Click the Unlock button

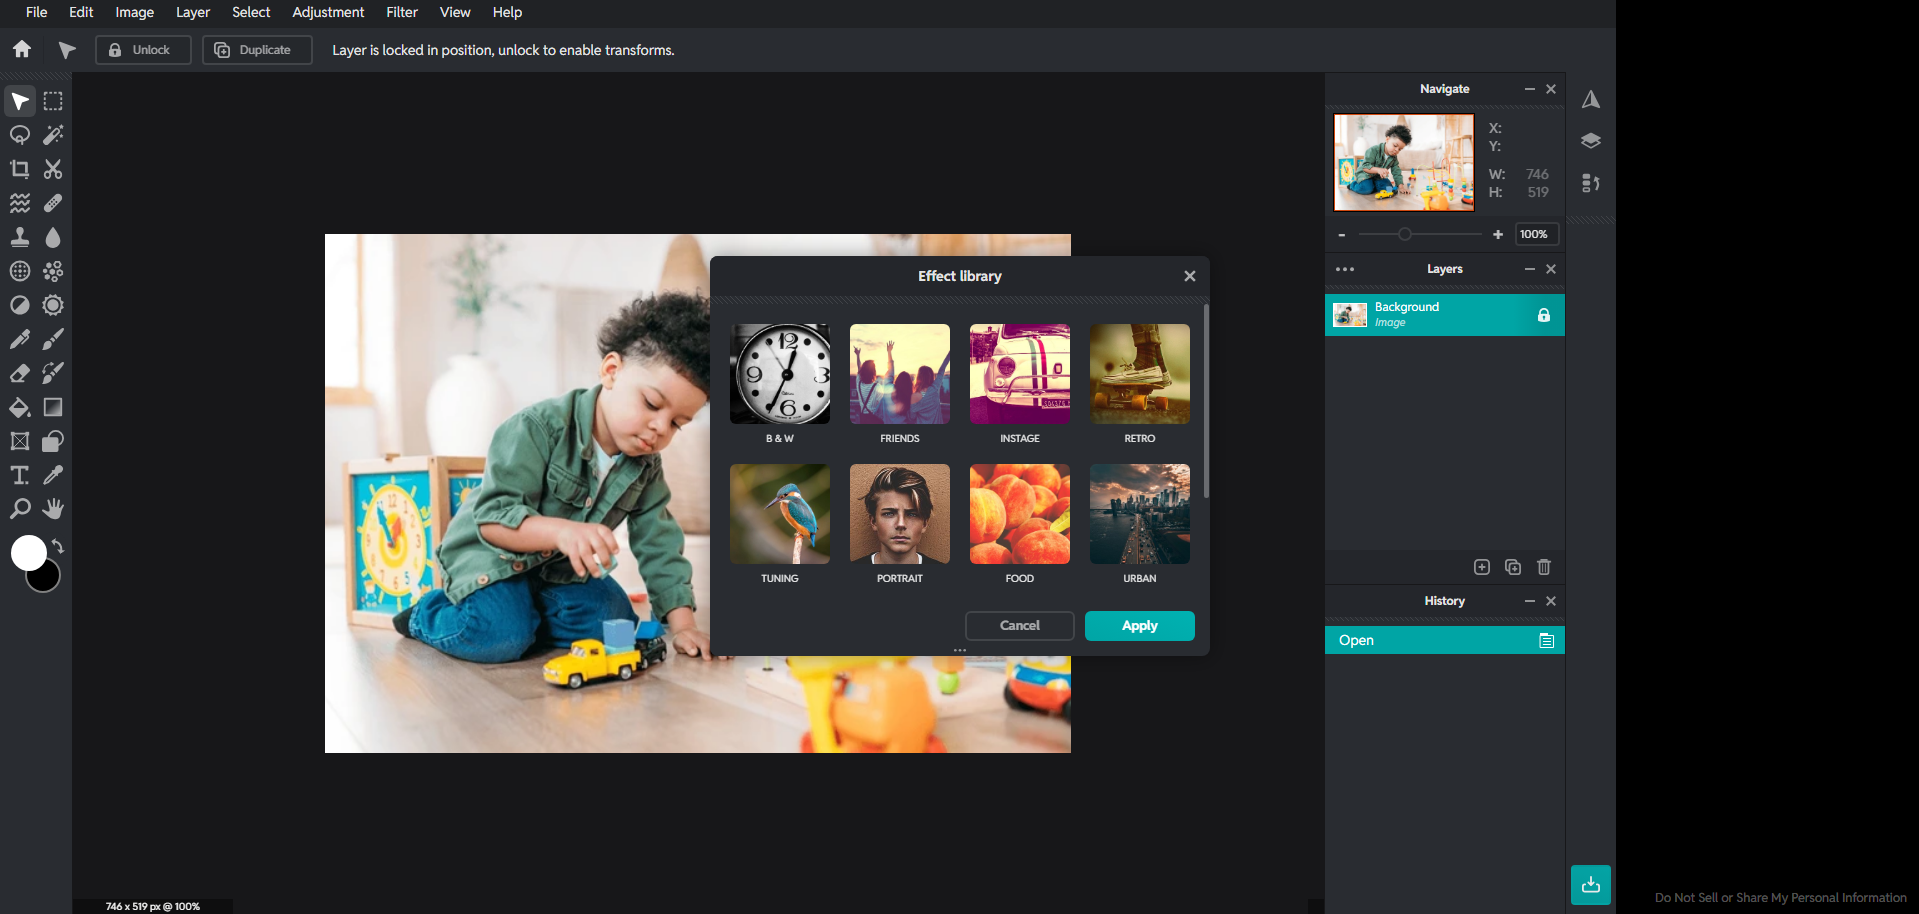click(x=143, y=50)
